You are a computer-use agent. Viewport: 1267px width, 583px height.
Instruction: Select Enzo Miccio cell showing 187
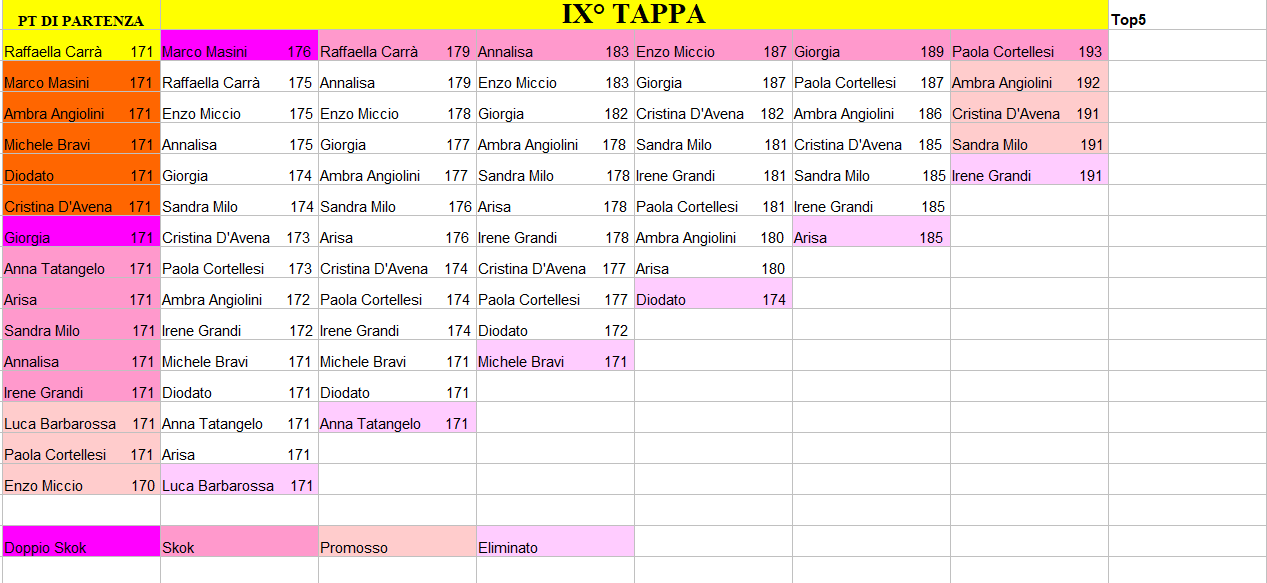(x=712, y=52)
